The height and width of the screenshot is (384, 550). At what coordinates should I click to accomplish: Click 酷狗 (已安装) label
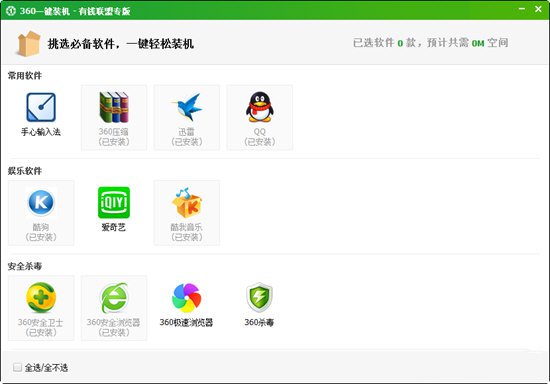tap(41, 232)
